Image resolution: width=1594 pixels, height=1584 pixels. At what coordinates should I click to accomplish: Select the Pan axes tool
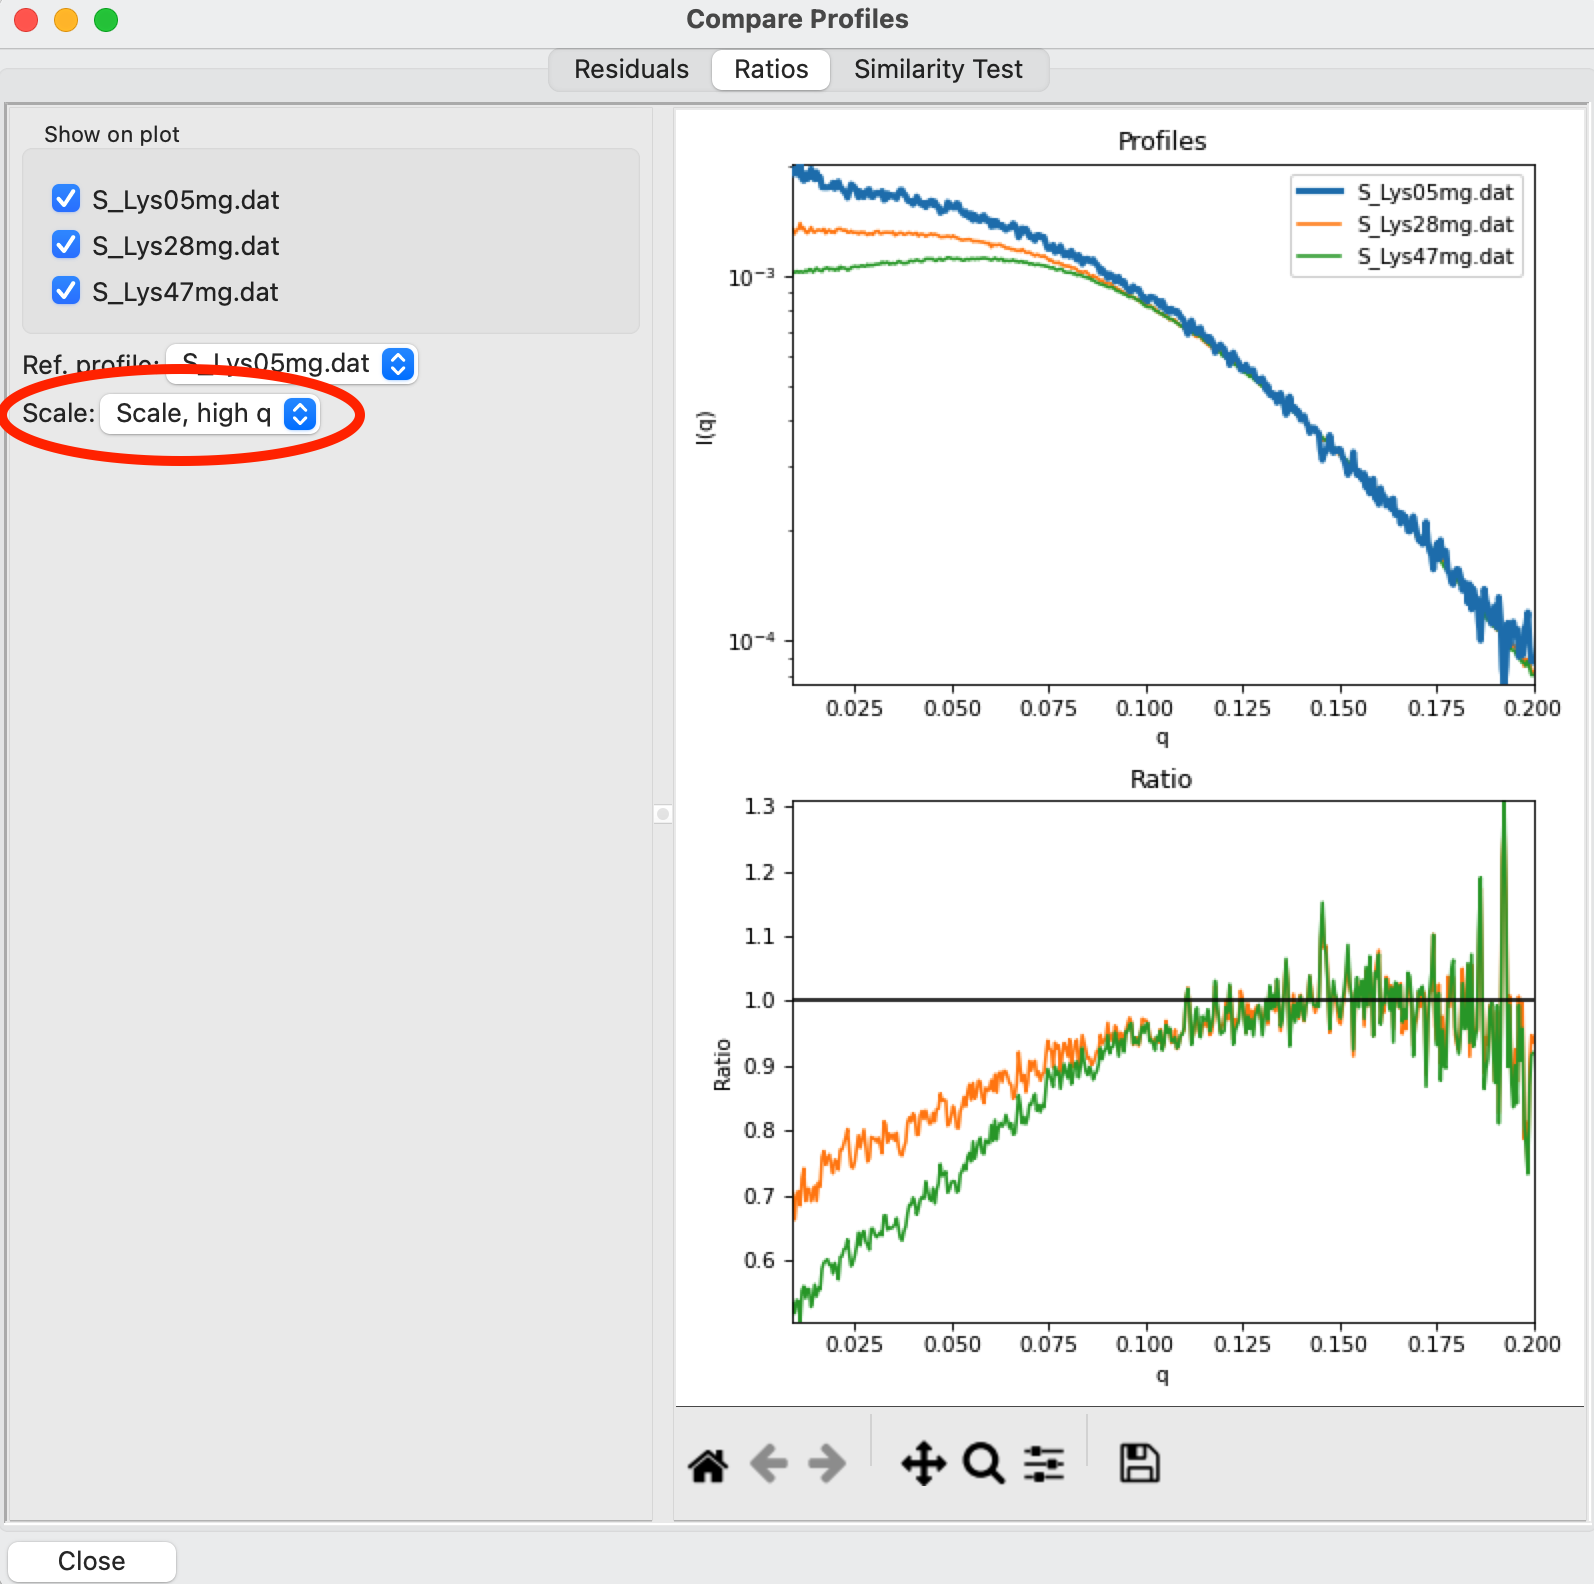coord(923,1464)
